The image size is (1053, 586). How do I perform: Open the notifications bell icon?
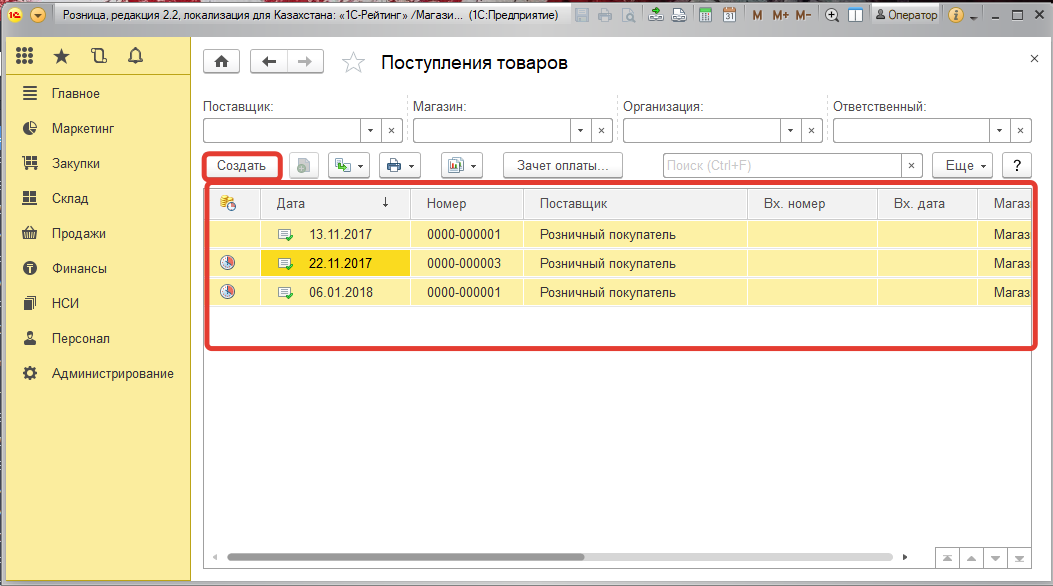tap(135, 57)
